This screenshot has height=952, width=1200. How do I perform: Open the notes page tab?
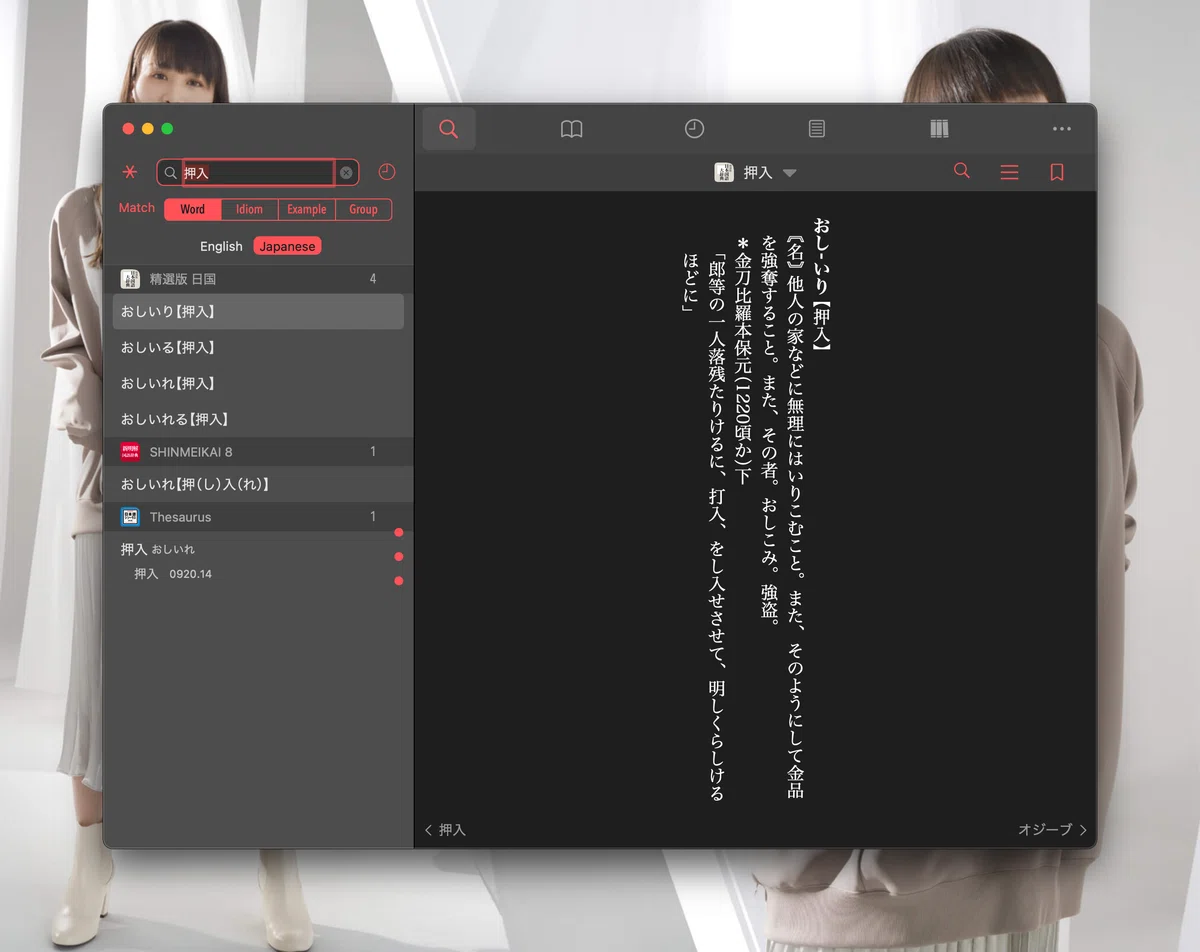click(817, 129)
